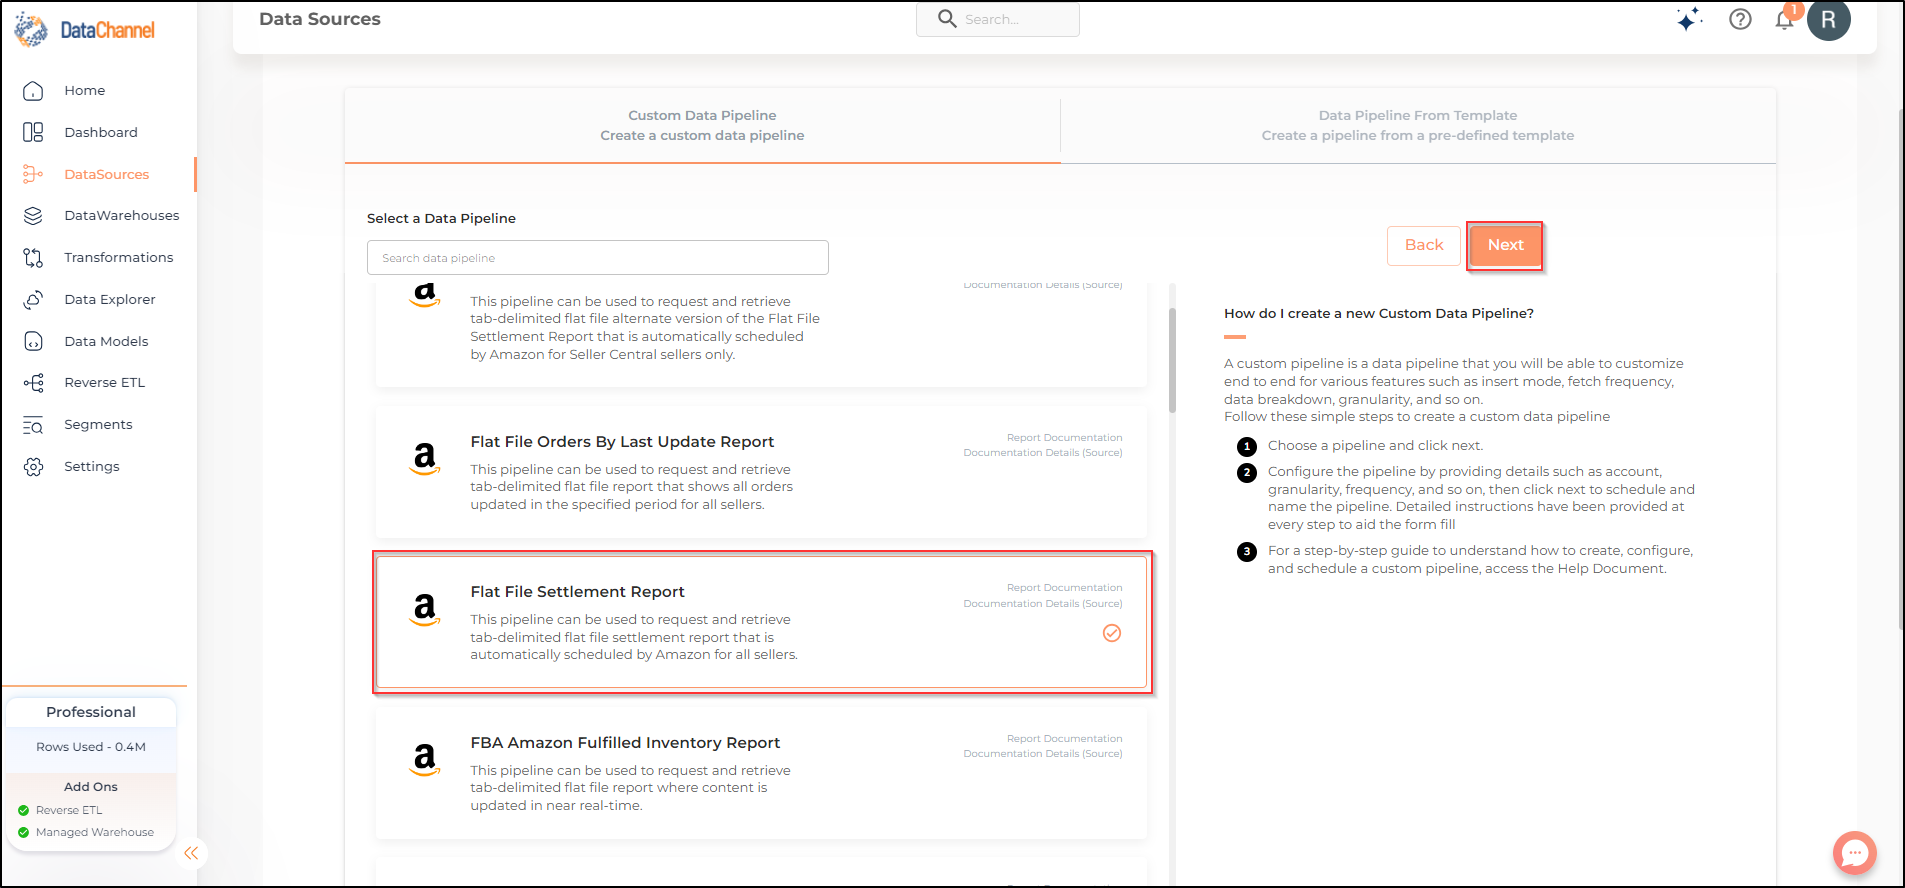
Task: Select the DataSources pipeline icon
Action: tap(33, 174)
